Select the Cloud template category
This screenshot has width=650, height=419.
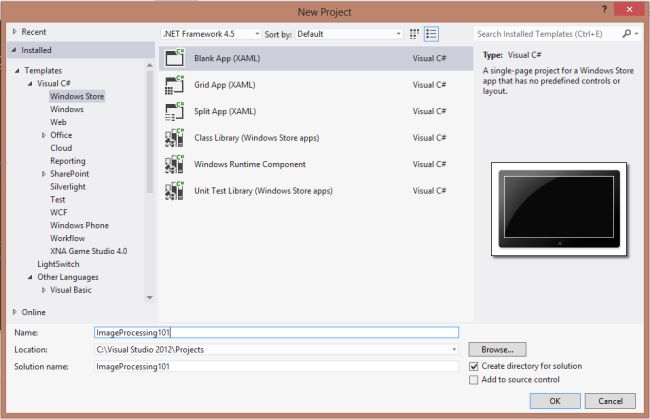point(61,148)
